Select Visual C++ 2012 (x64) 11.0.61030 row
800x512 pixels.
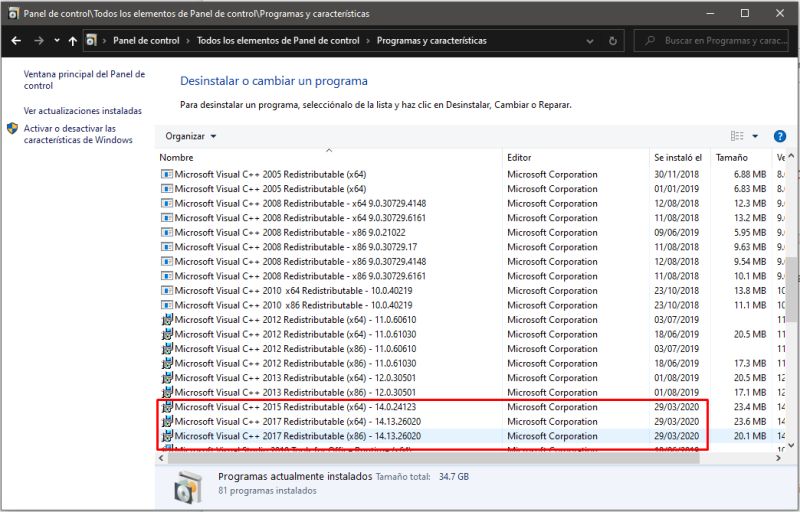471,334
